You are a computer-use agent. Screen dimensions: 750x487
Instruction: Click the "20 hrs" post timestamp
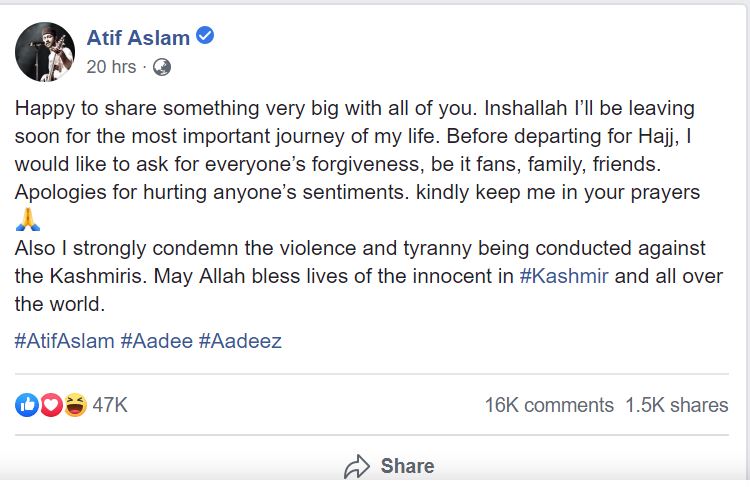click(111, 68)
